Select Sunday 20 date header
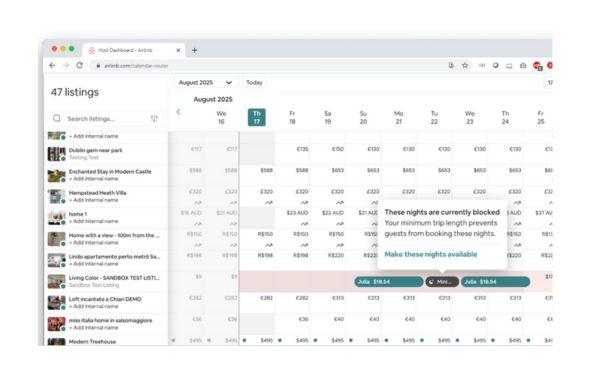 point(363,117)
